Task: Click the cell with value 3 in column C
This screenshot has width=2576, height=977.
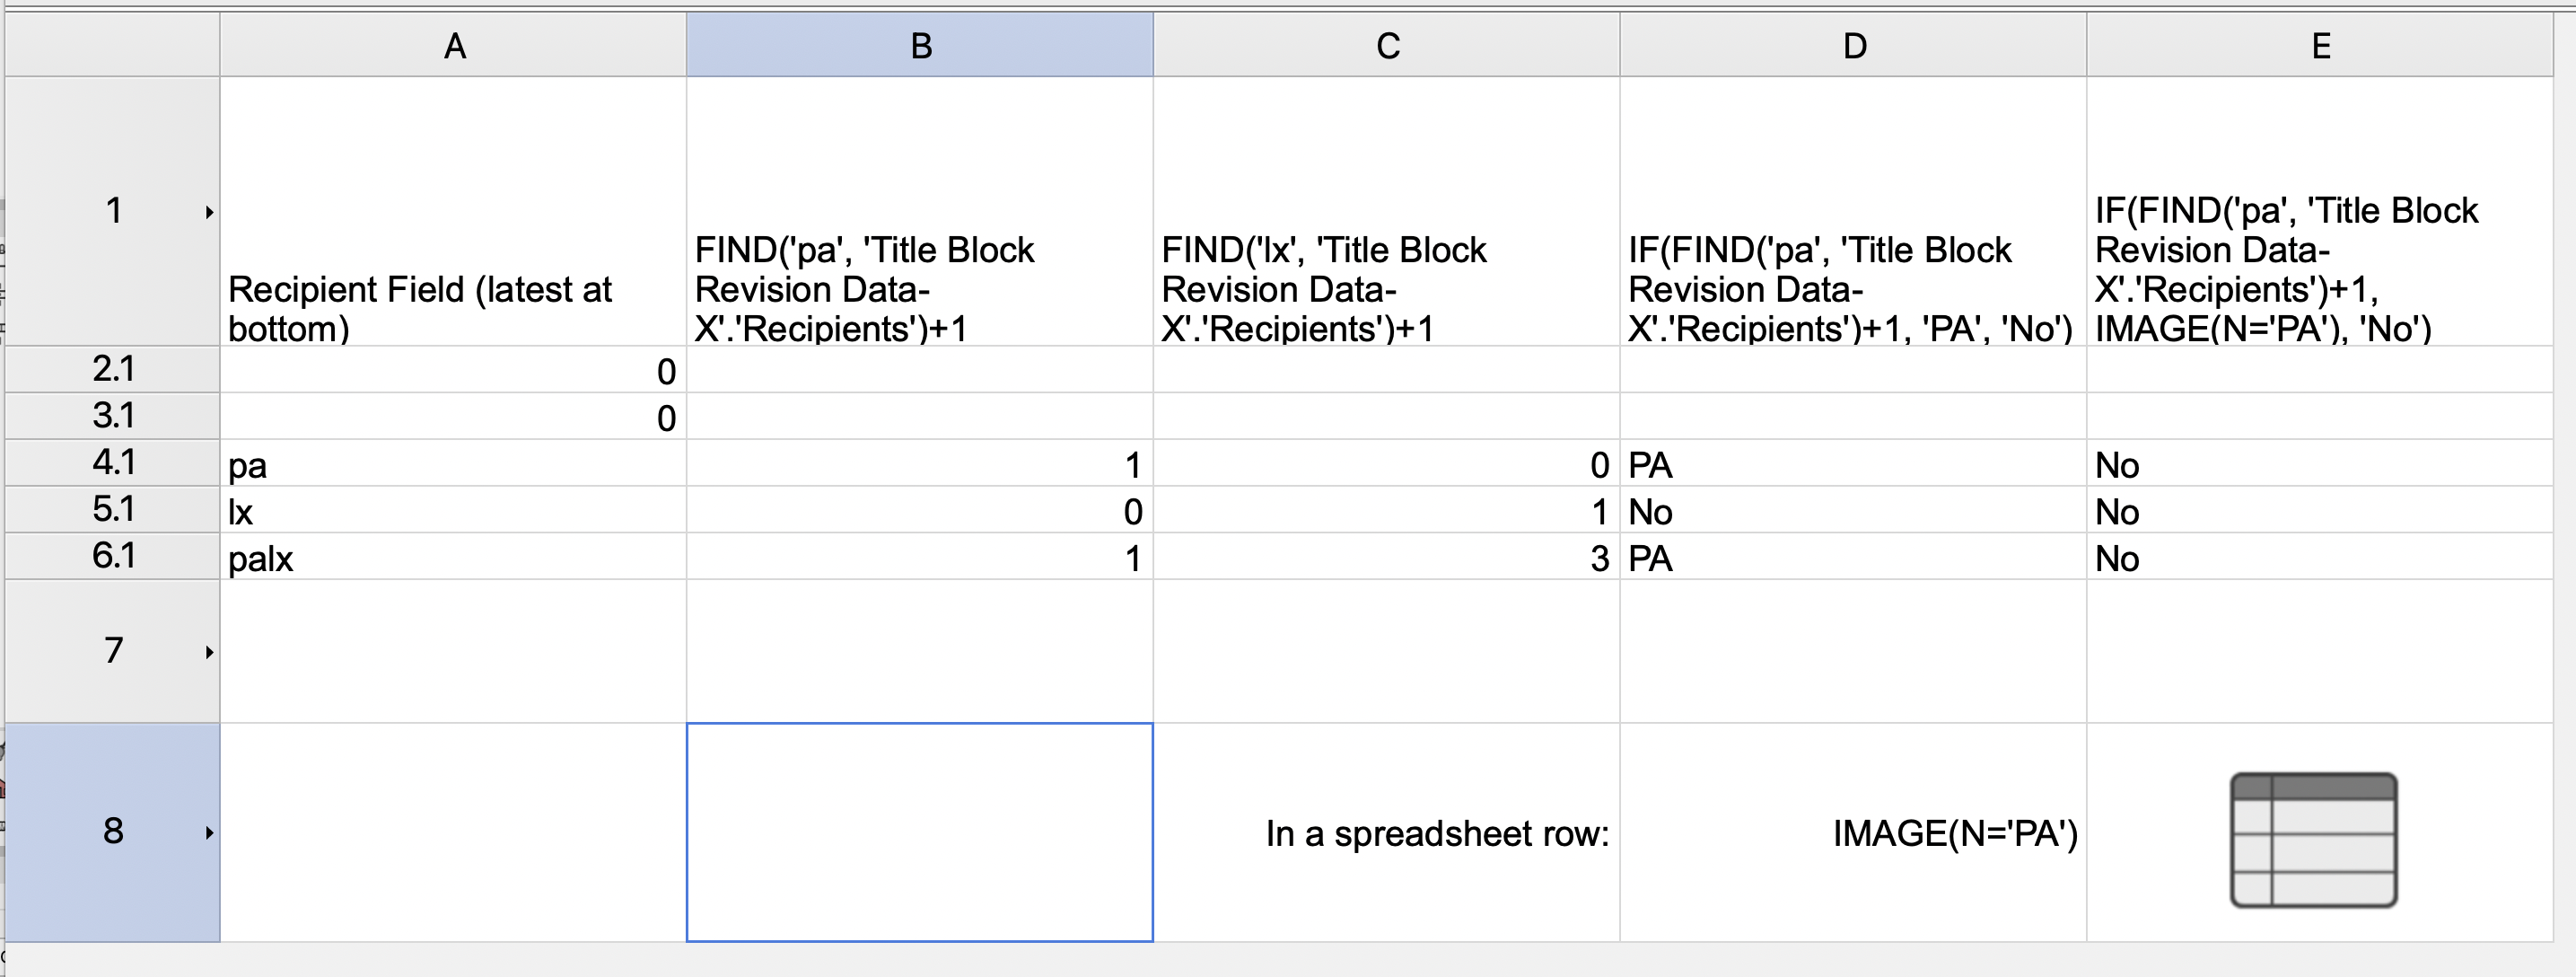Action: 1386,557
